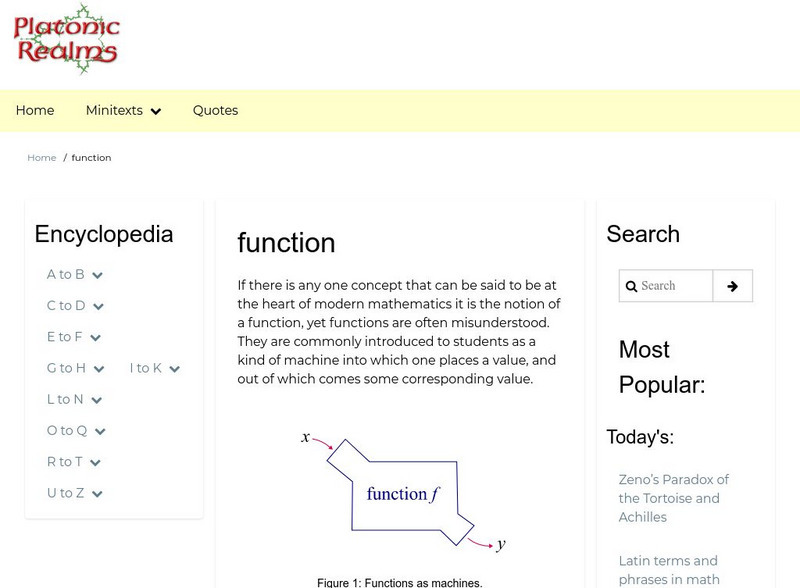Open Quotes in the navigation bar
The image size is (800, 588).
tap(215, 111)
